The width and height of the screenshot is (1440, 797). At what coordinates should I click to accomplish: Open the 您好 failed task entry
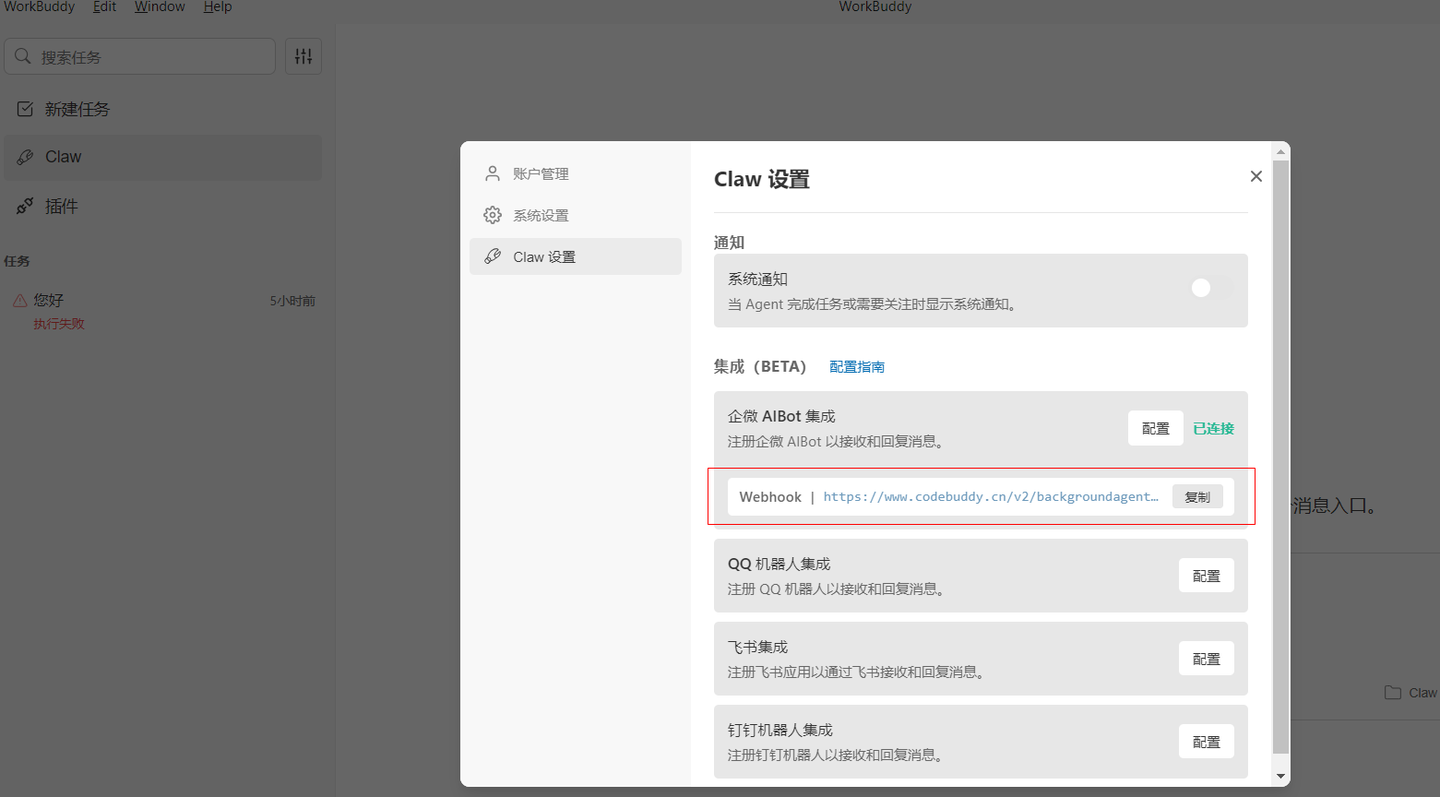pos(162,311)
